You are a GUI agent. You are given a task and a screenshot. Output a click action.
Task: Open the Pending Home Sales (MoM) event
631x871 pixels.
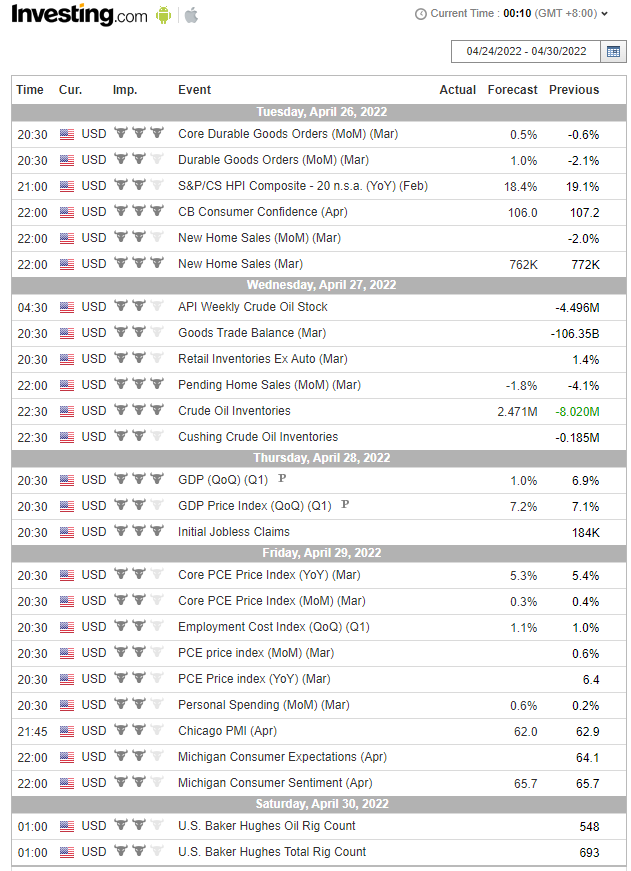pos(269,385)
